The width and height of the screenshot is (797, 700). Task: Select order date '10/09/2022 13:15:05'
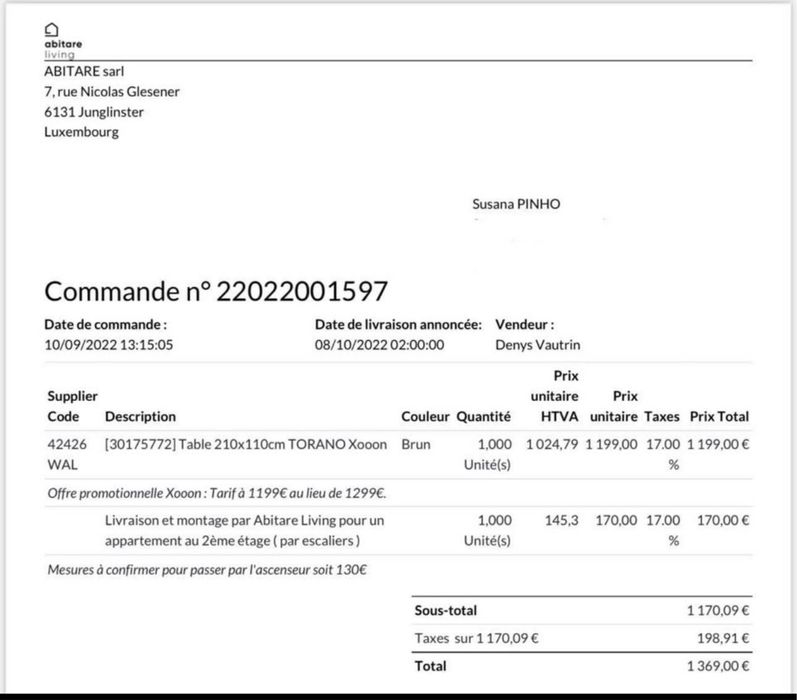coord(108,345)
